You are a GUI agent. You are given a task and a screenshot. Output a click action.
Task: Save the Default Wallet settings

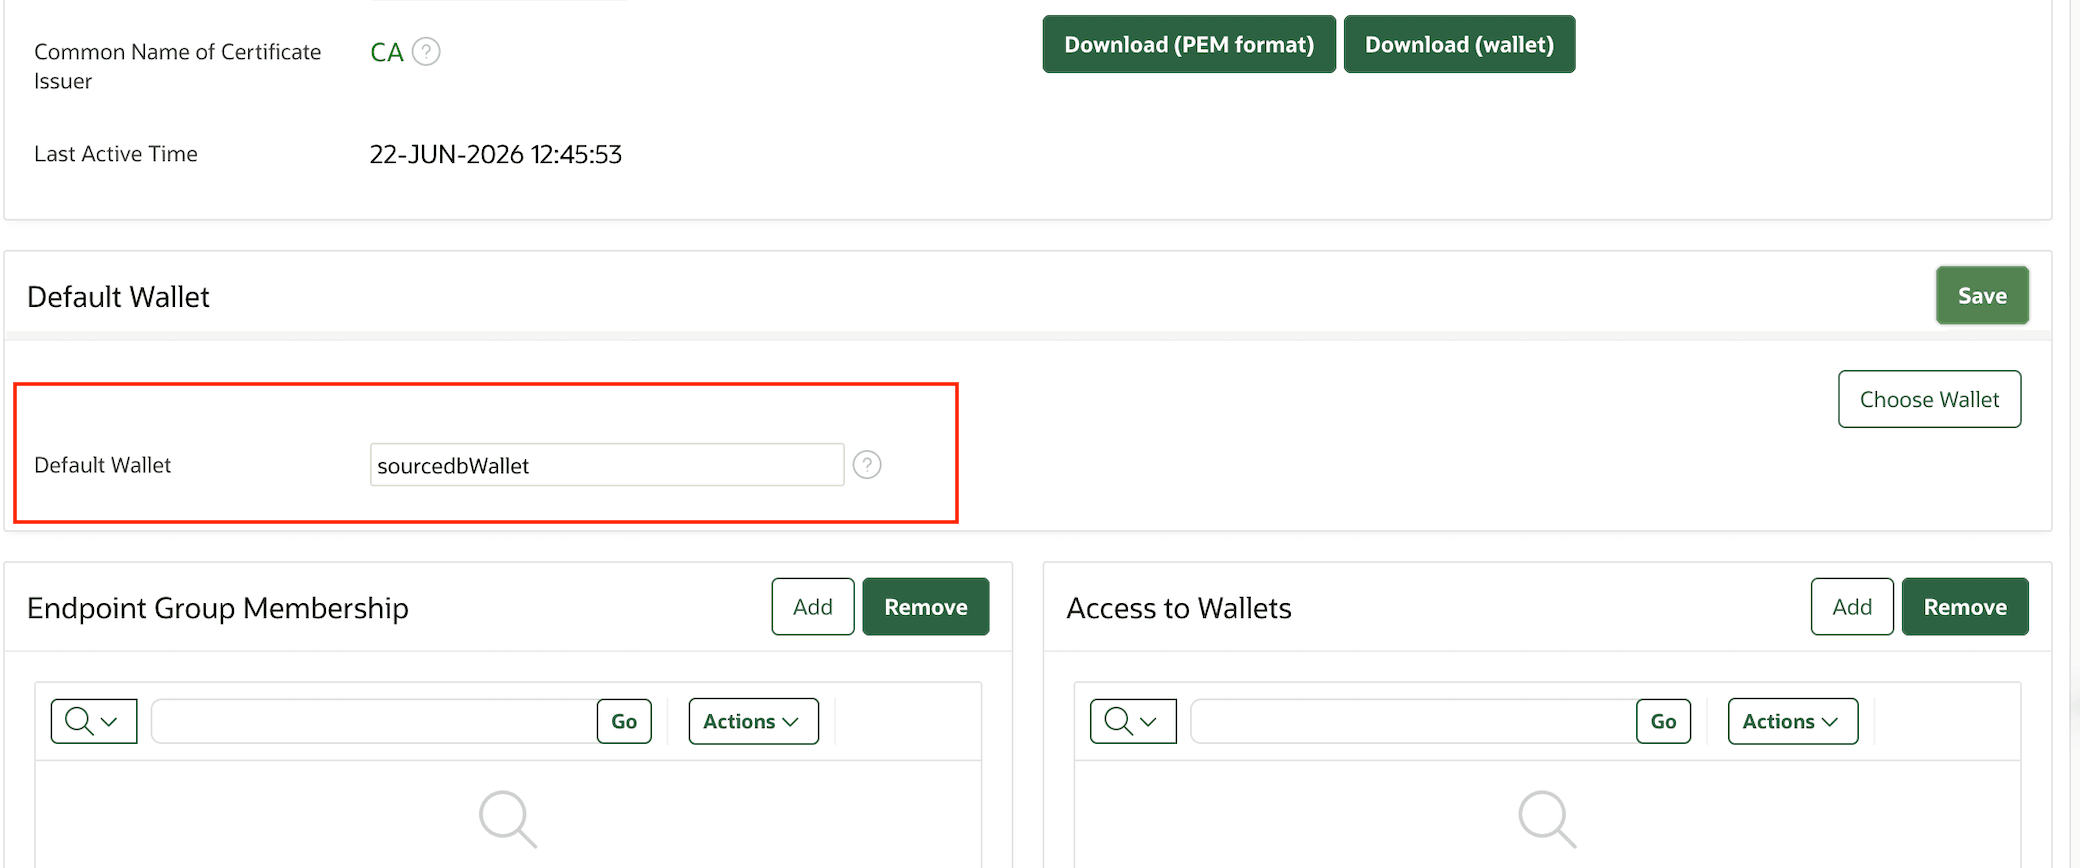tap(1982, 295)
